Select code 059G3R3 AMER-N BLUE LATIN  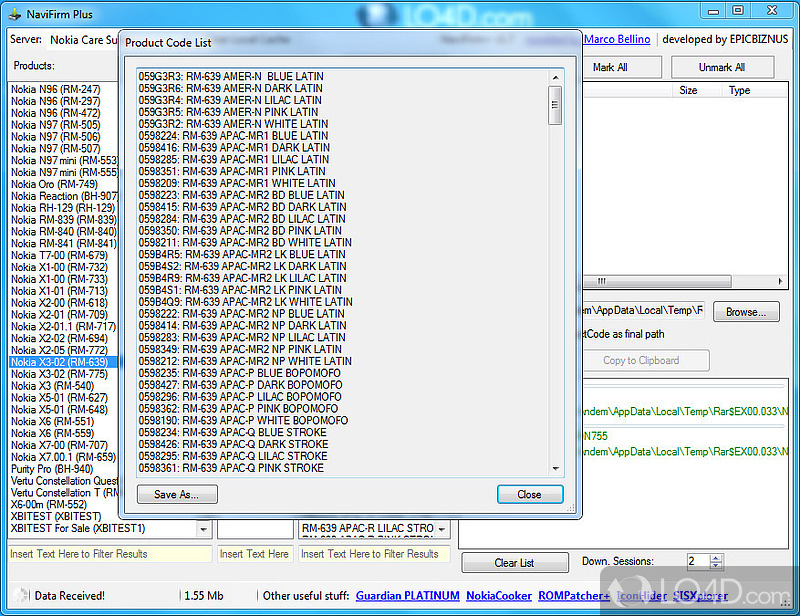(231, 76)
